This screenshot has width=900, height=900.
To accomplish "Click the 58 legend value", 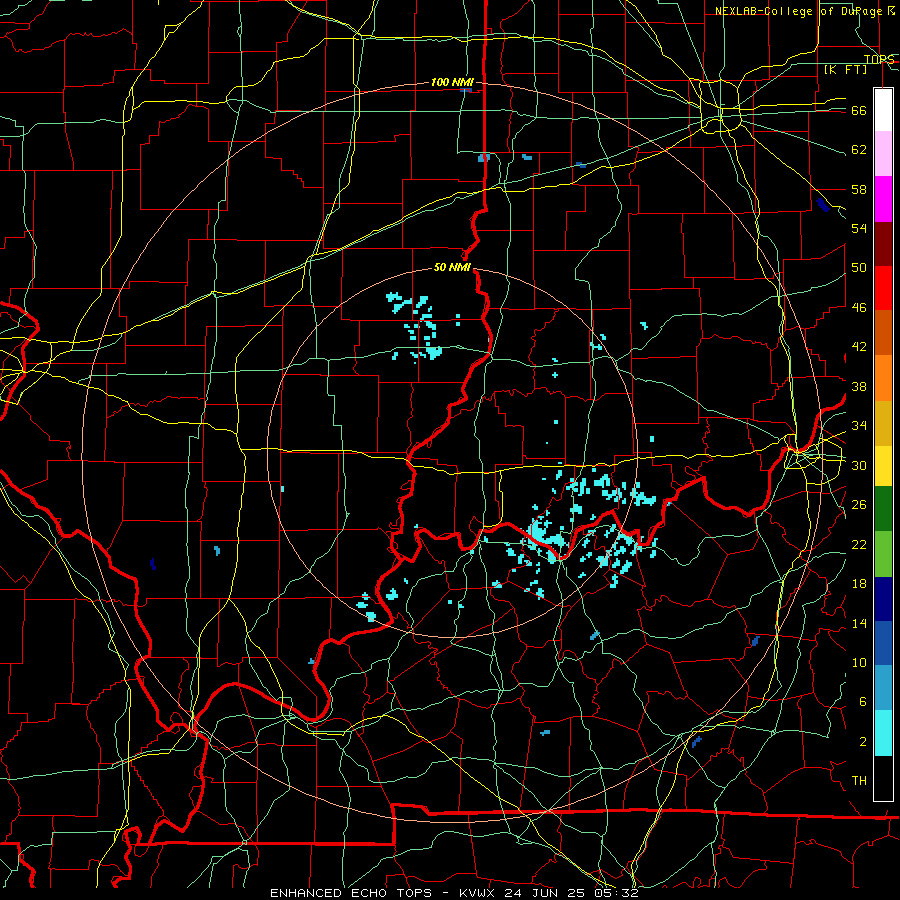I will [859, 189].
